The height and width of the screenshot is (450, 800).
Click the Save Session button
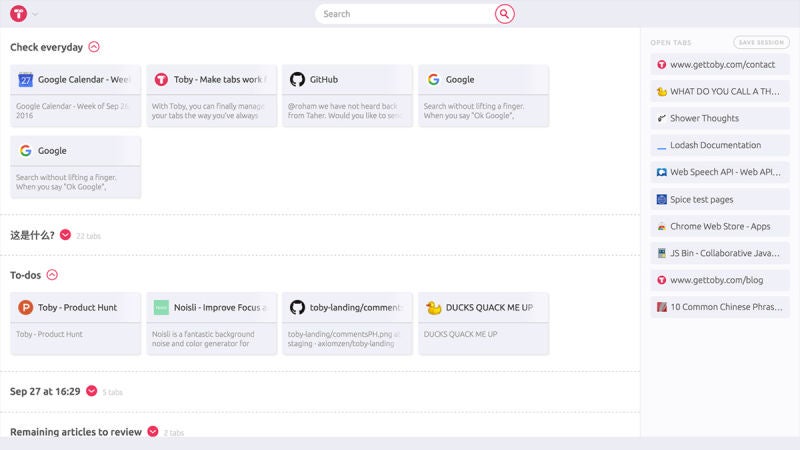coord(761,42)
